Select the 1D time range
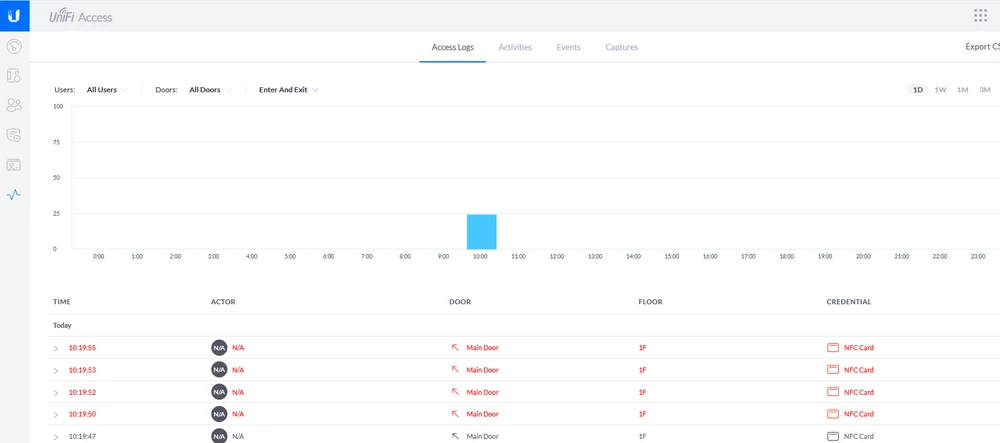This screenshot has height=443, width=1000. [x=918, y=90]
